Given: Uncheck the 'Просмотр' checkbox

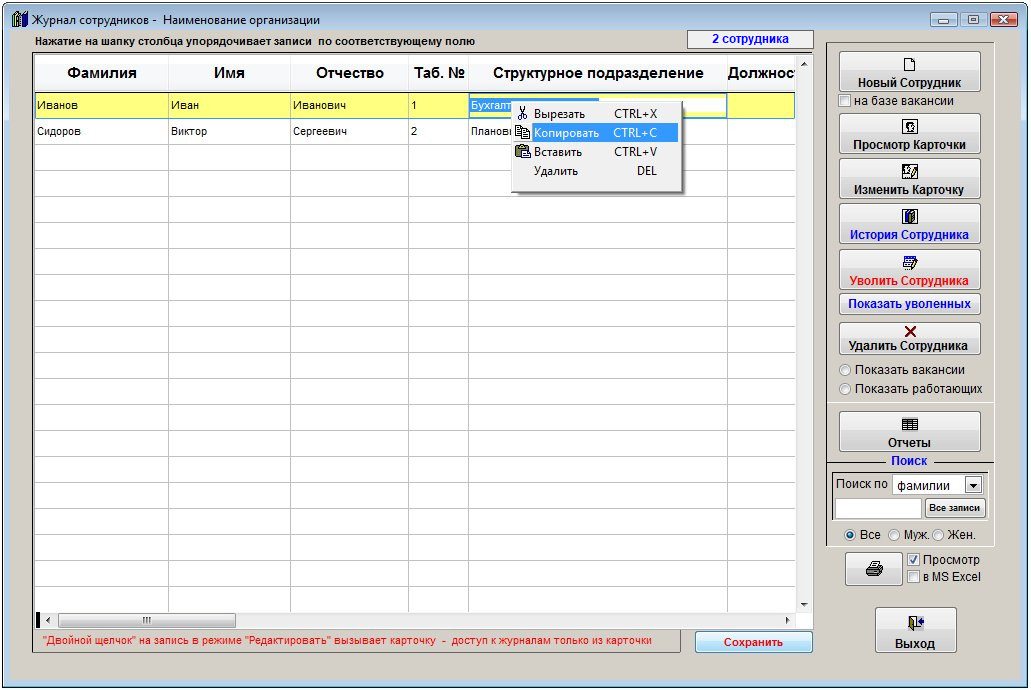Looking at the screenshot, I should 913,560.
